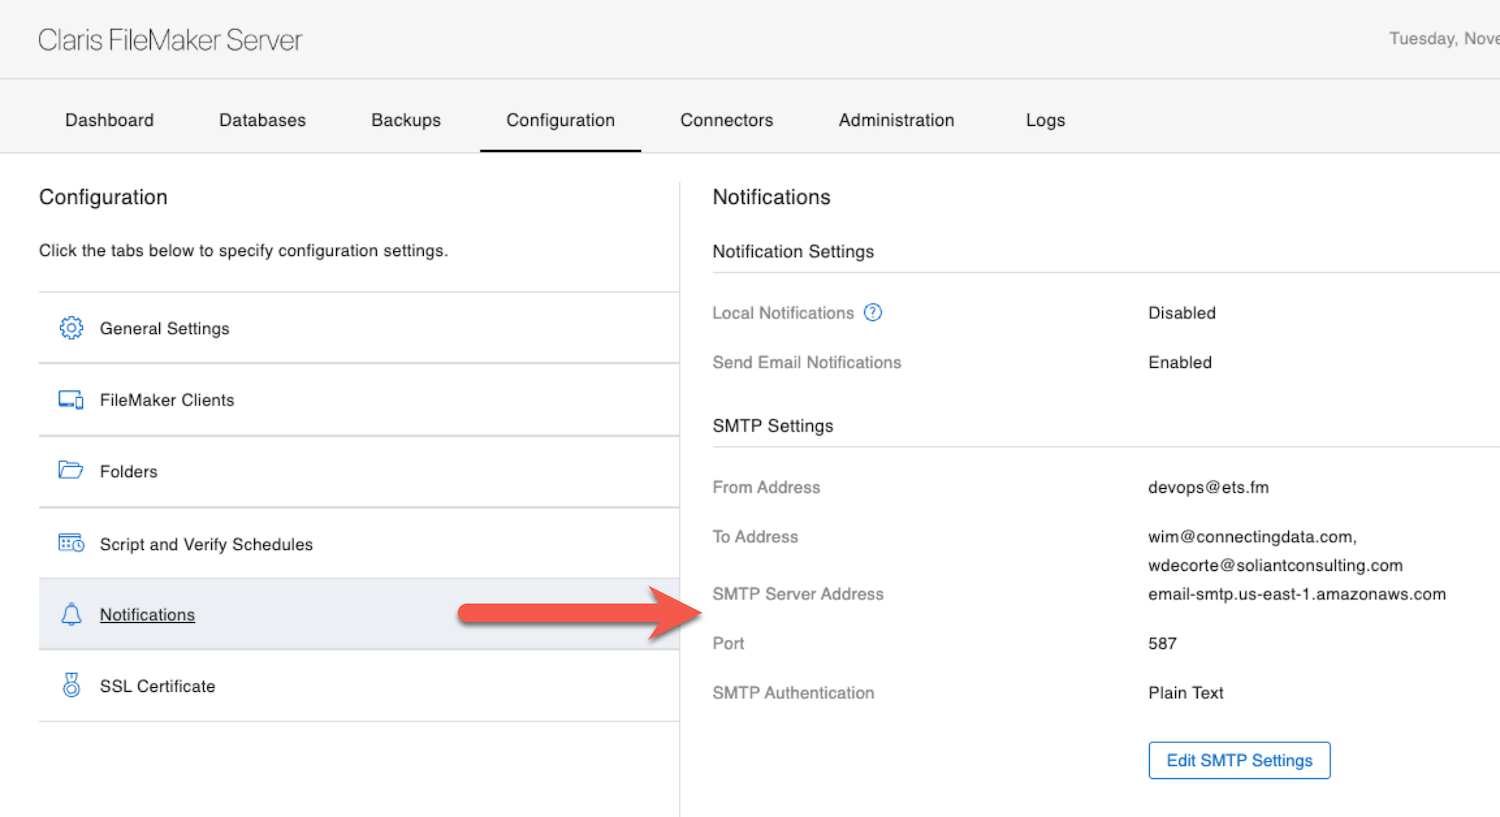This screenshot has width=1500, height=817.
Task: Click the SMTP Server Address label
Action: pos(798,594)
